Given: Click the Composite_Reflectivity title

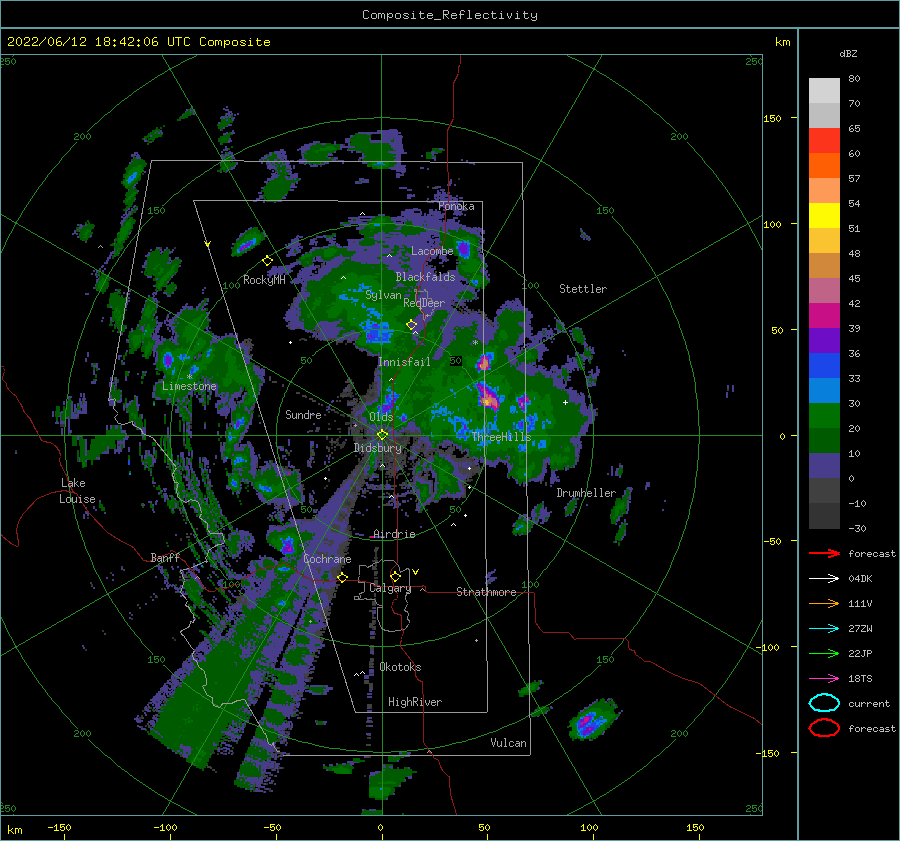Looking at the screenshot, I should coord(450,15).
